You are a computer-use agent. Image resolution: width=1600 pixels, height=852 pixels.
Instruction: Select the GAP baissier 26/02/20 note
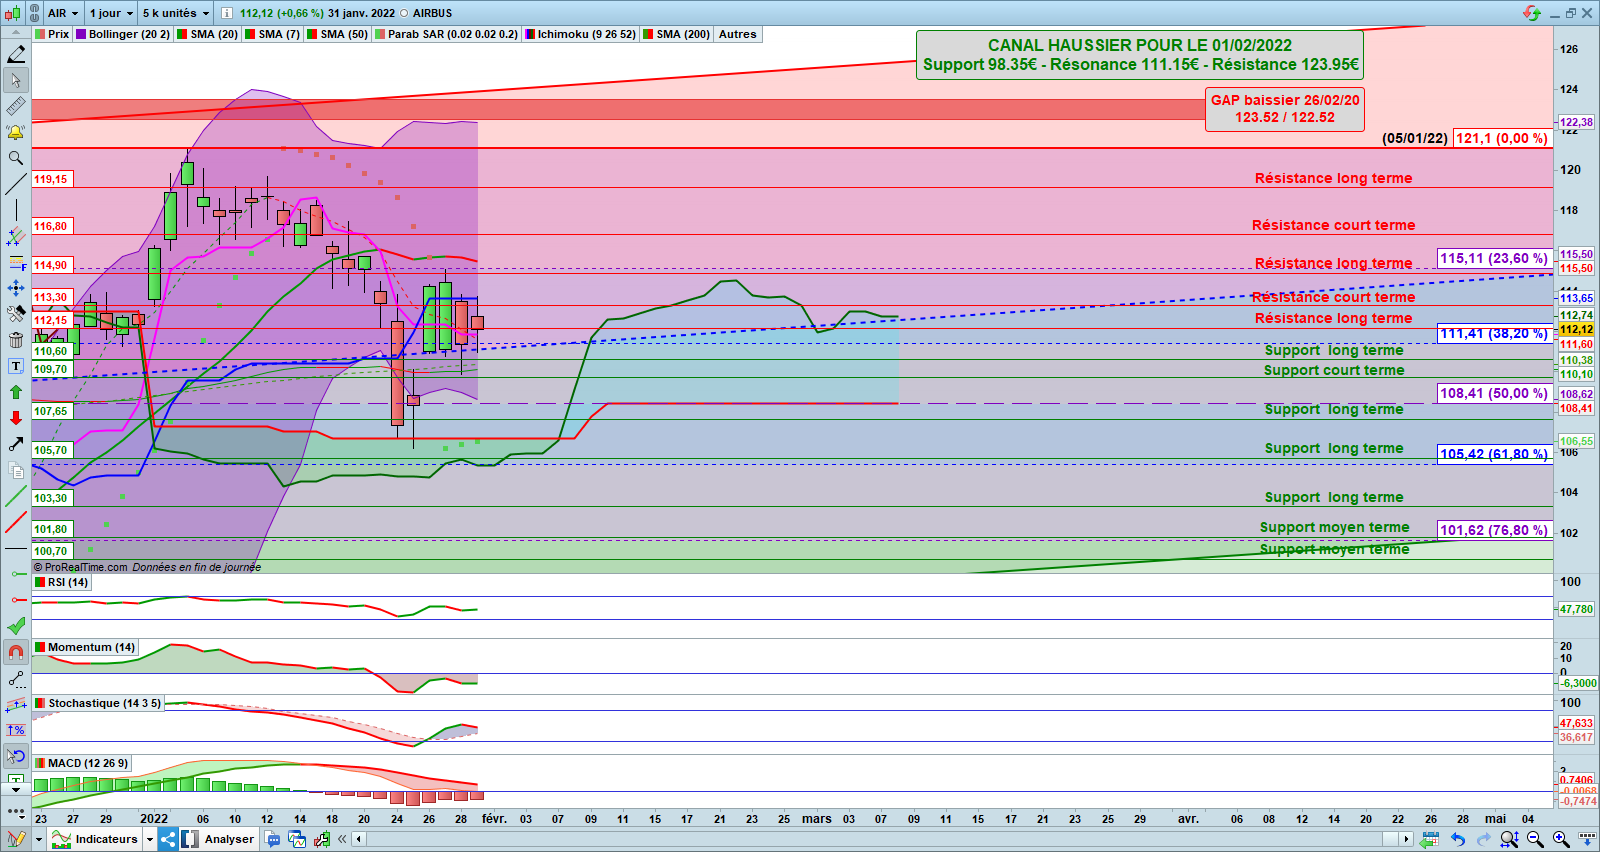pyautogui.click(x=1285, y=109)
